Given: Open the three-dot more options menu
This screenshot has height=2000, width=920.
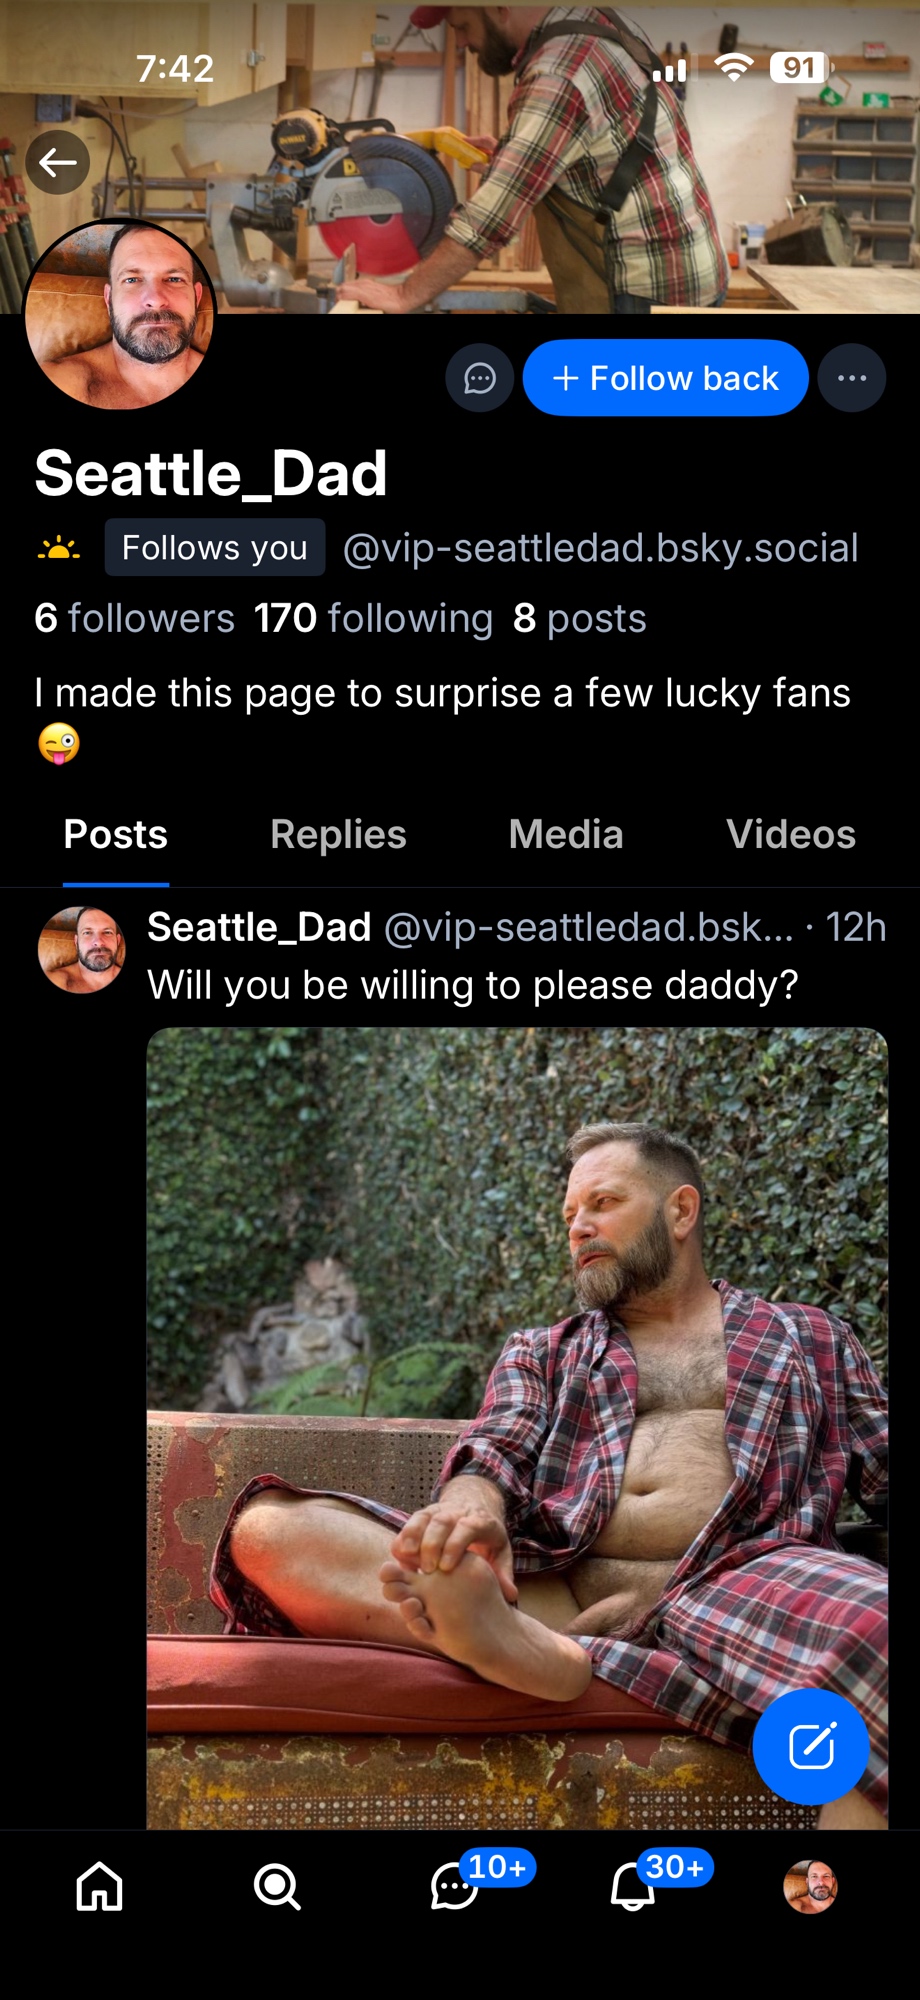Looking at the screenshot, I should point(852,378).
